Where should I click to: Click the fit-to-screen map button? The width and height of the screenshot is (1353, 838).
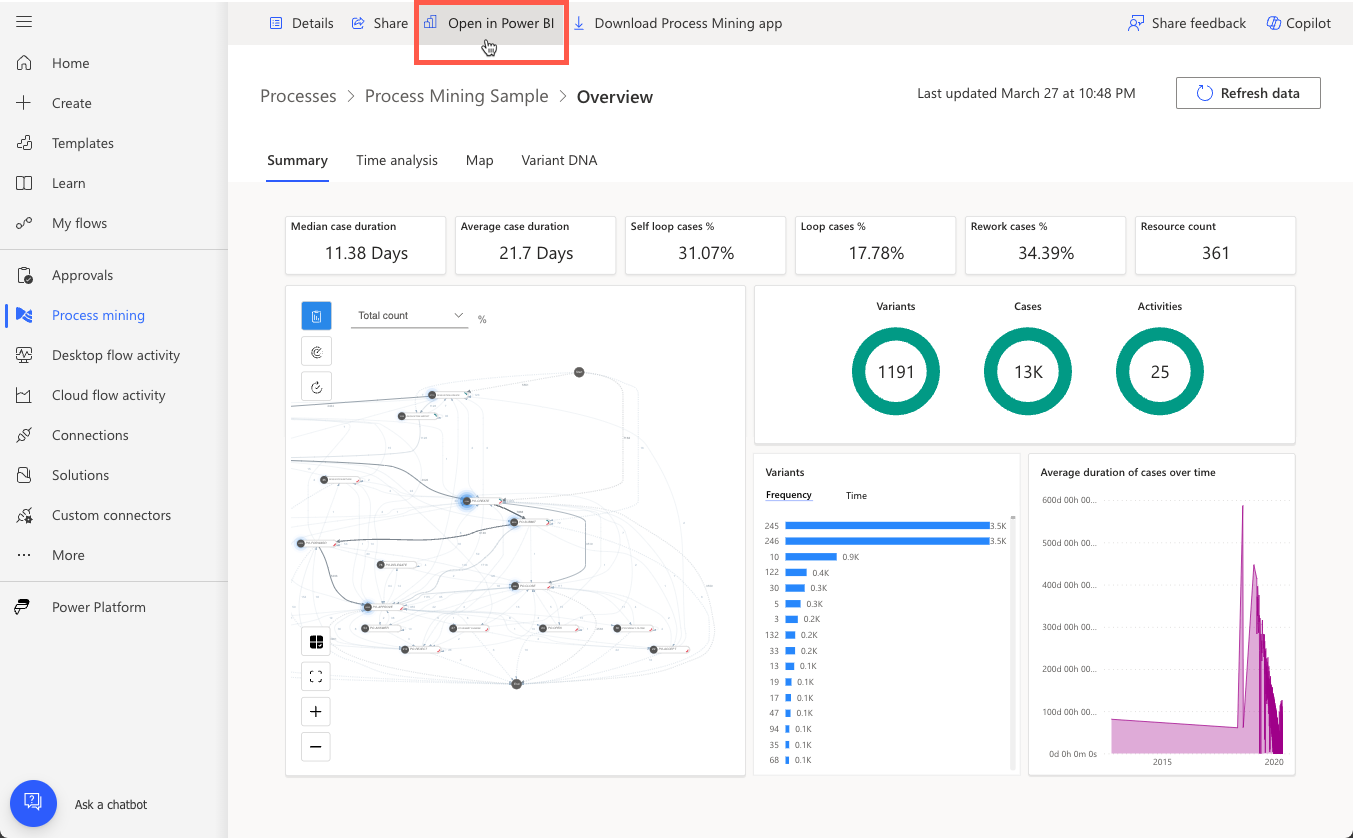click(316, 677)
